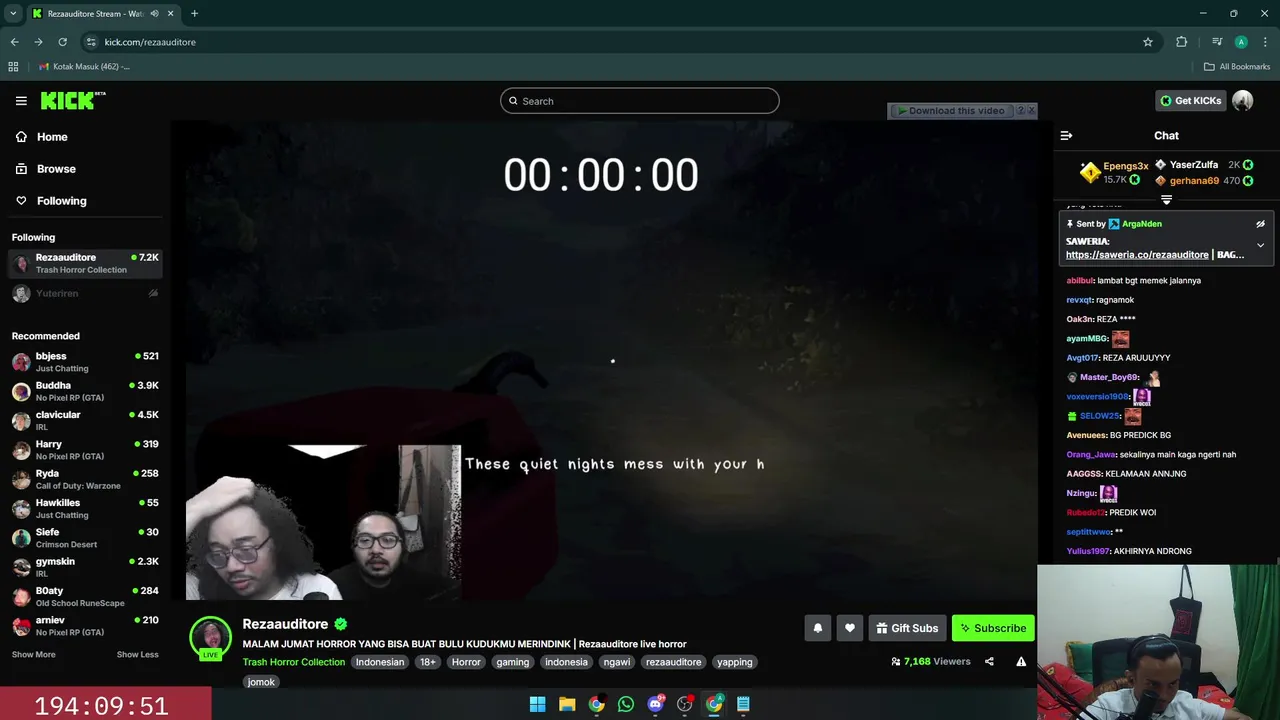Click username ArgaNden in pinned message
This screenshot has width=1280, height=720.
pos(1142,224)
